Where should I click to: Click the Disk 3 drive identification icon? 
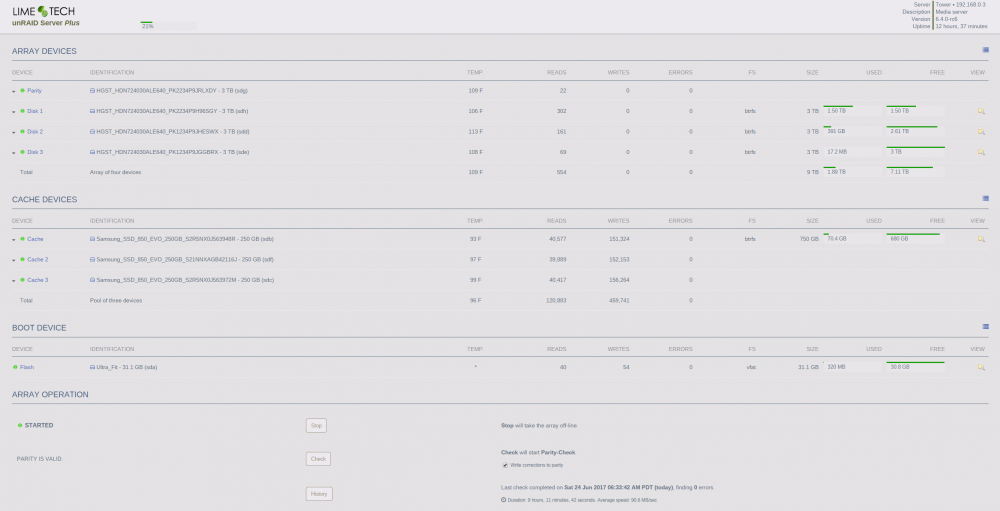coord(92,152)
